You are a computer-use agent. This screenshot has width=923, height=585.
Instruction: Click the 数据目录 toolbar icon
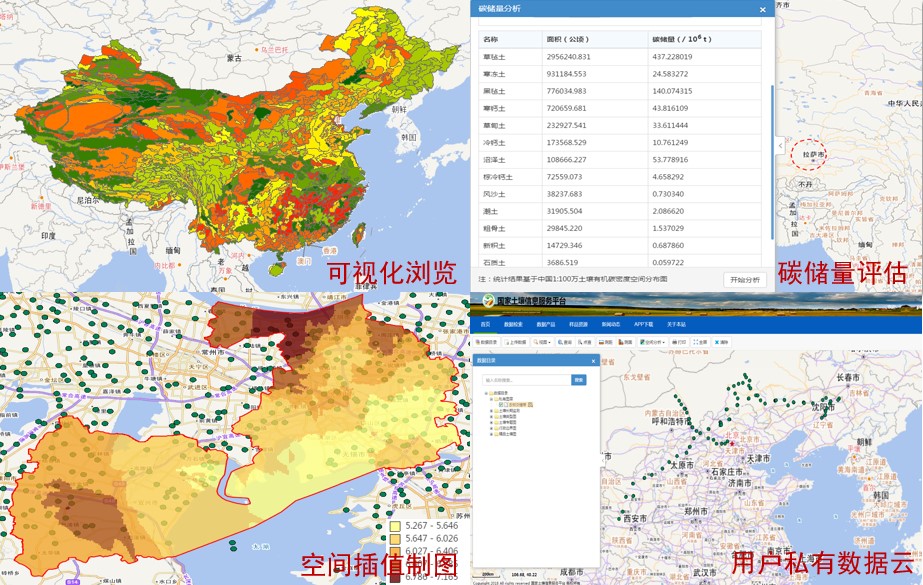point(487,342)
